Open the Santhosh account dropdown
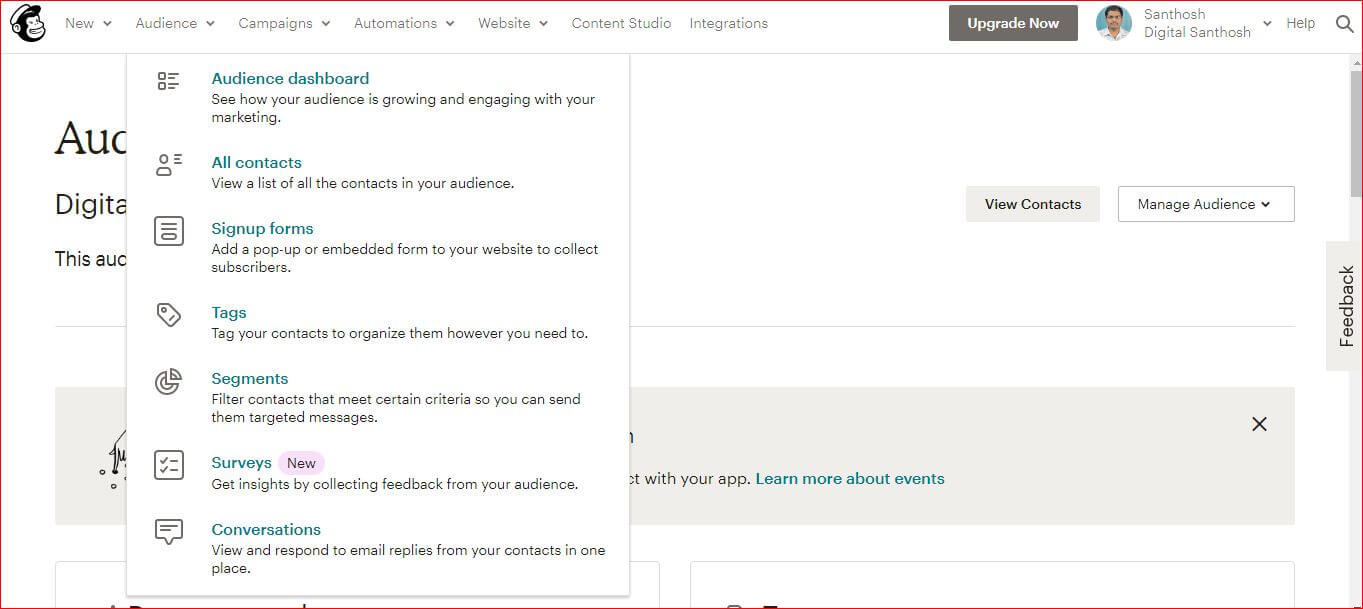The image size is (1363, 609). [x=1267, y=23]
